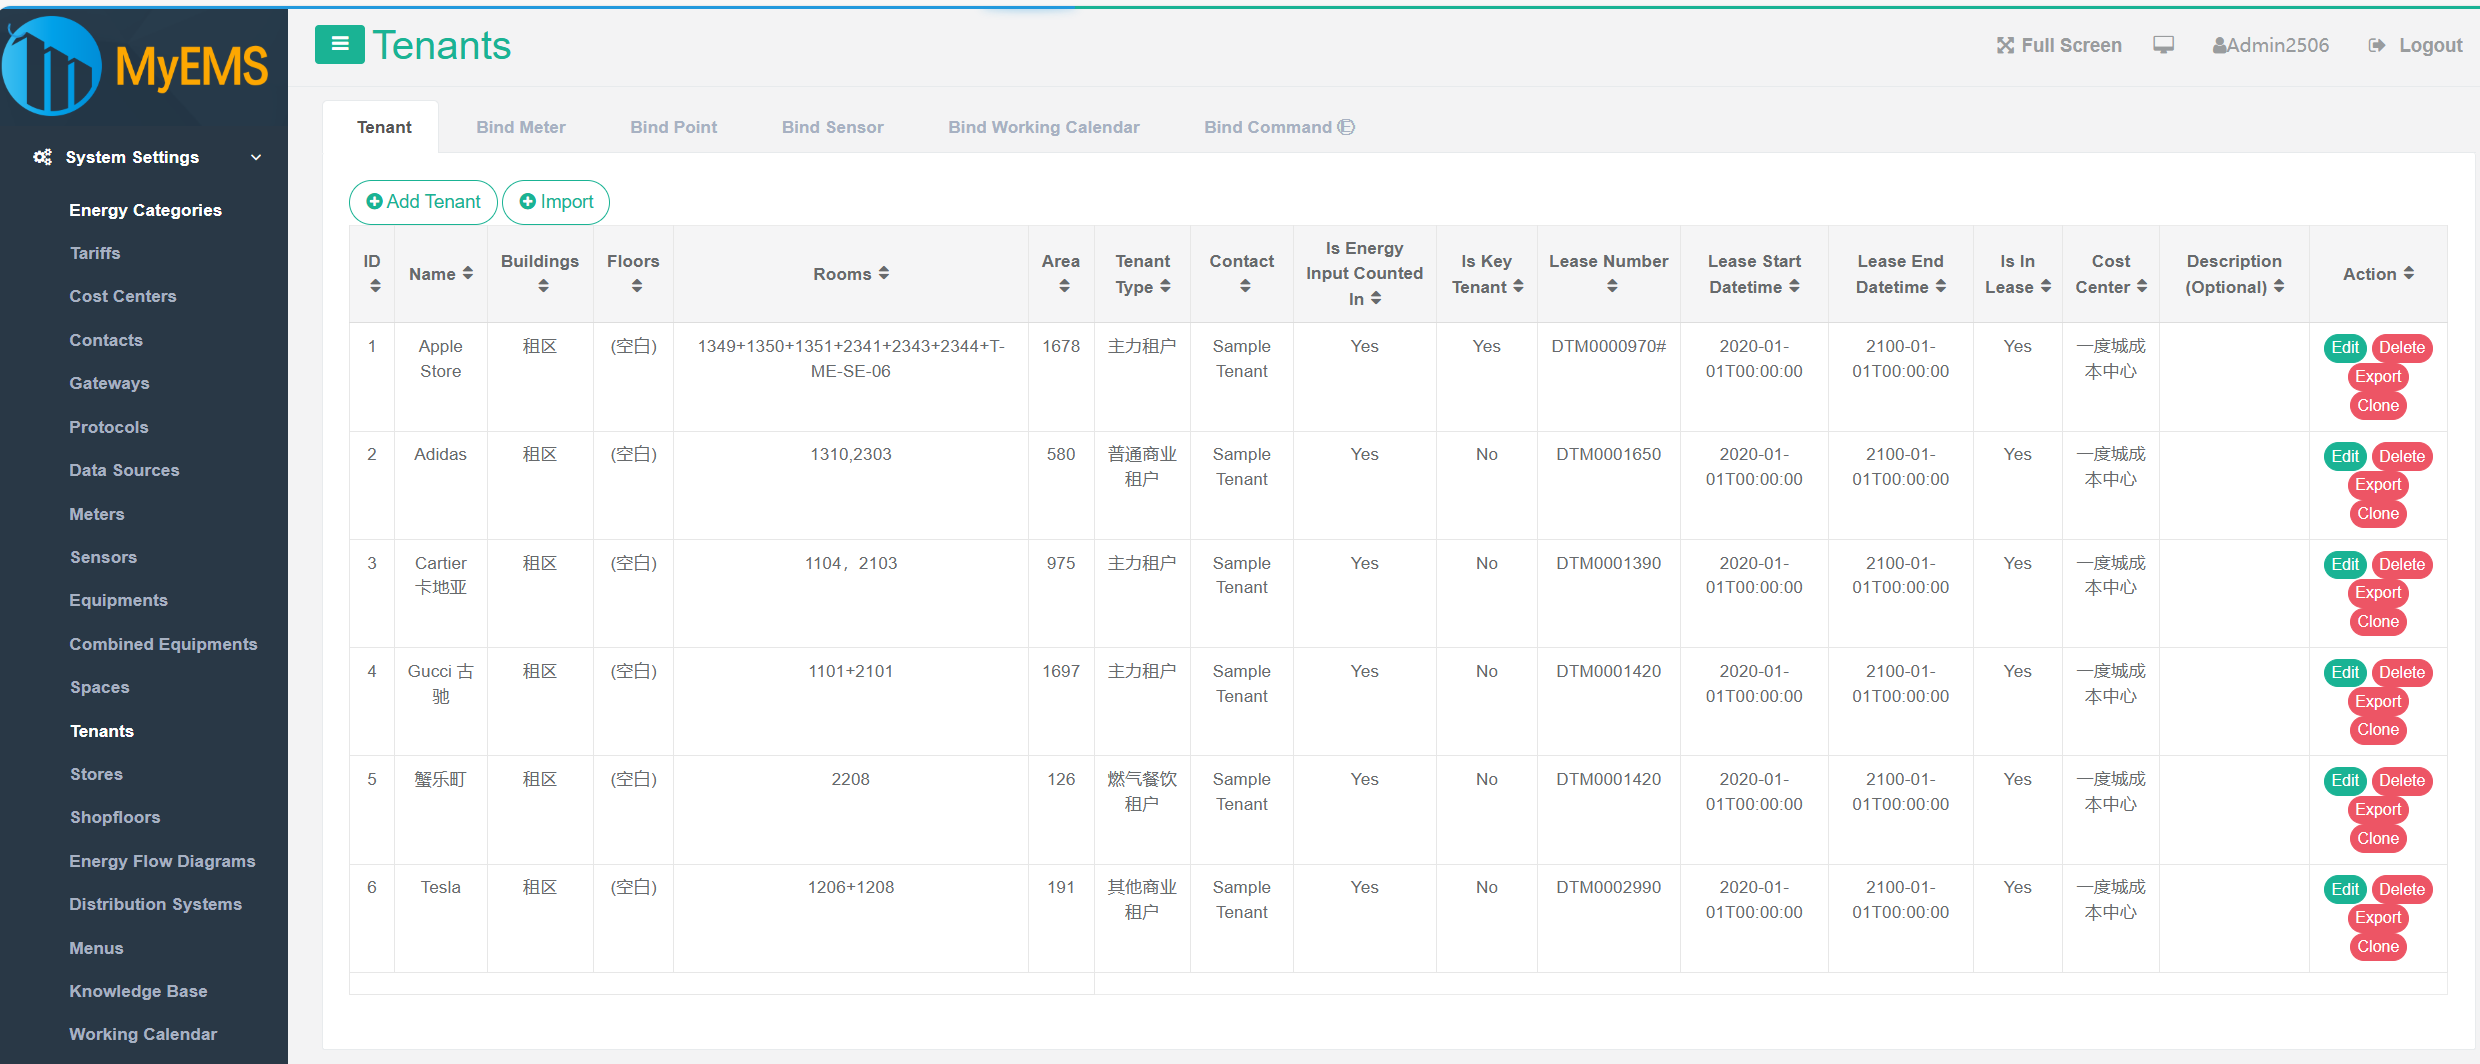Click the Logout icon
The width and height of the screenshot is (2480, 1064).
tap(2377, 45)
